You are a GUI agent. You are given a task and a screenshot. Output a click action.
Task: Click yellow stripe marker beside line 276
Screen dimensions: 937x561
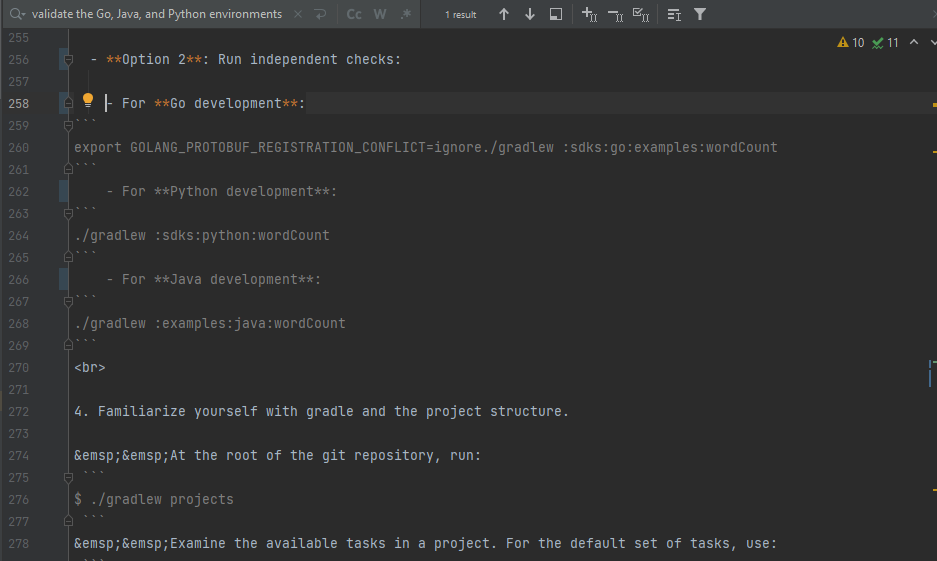[934, 490]
